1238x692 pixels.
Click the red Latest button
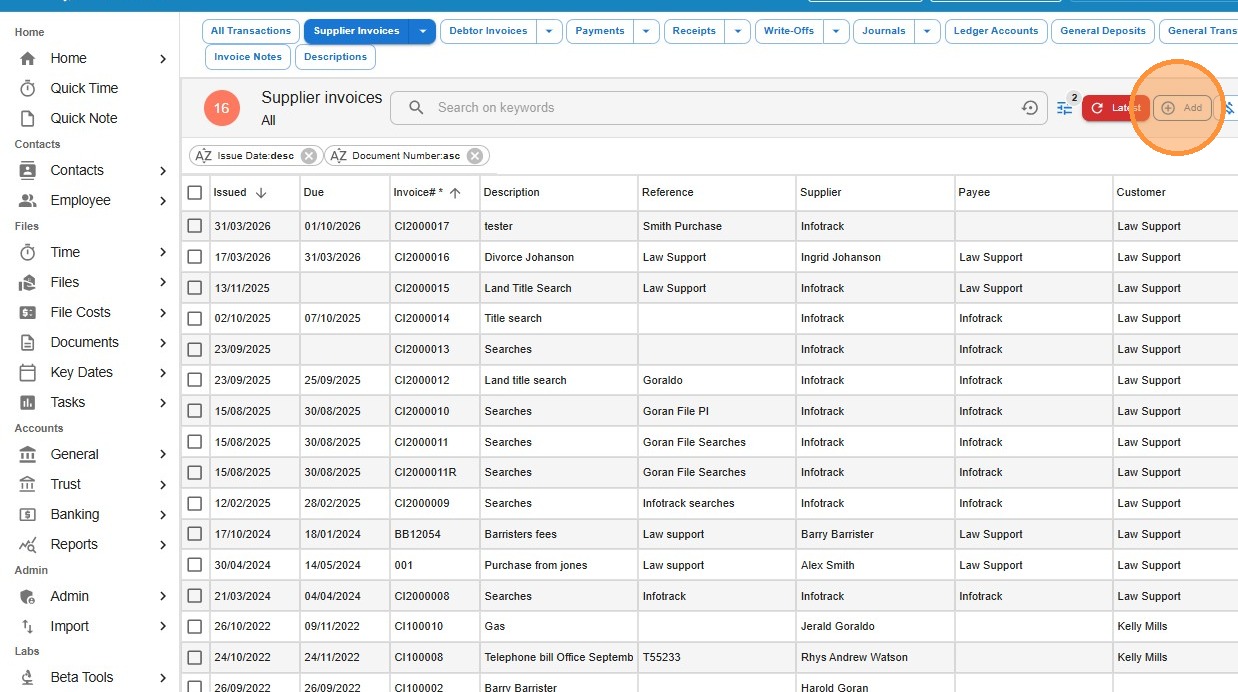click(1115, 108)
